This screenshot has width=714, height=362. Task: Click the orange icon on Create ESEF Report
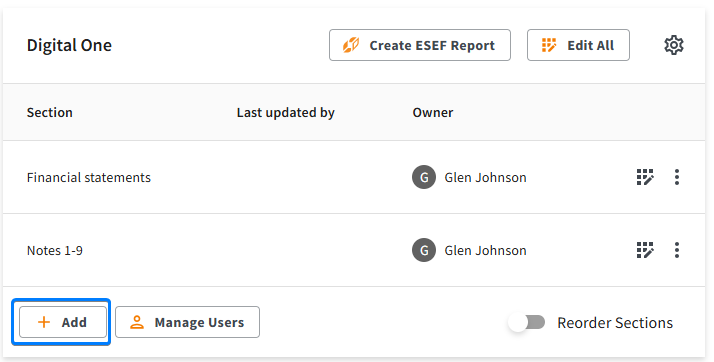351,45
